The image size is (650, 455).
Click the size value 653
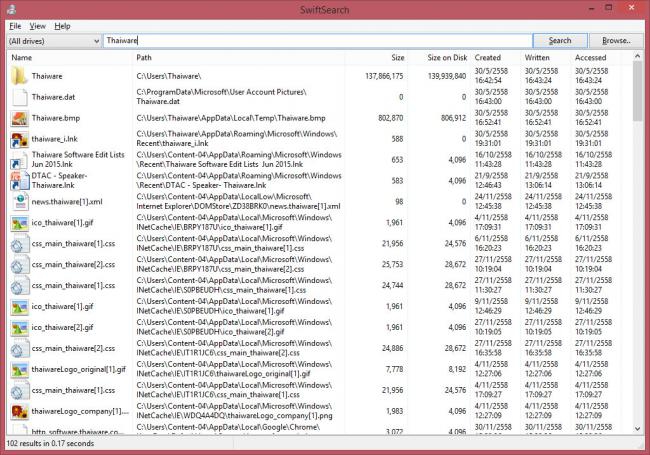pyautogui.click(x=397, y=160)
